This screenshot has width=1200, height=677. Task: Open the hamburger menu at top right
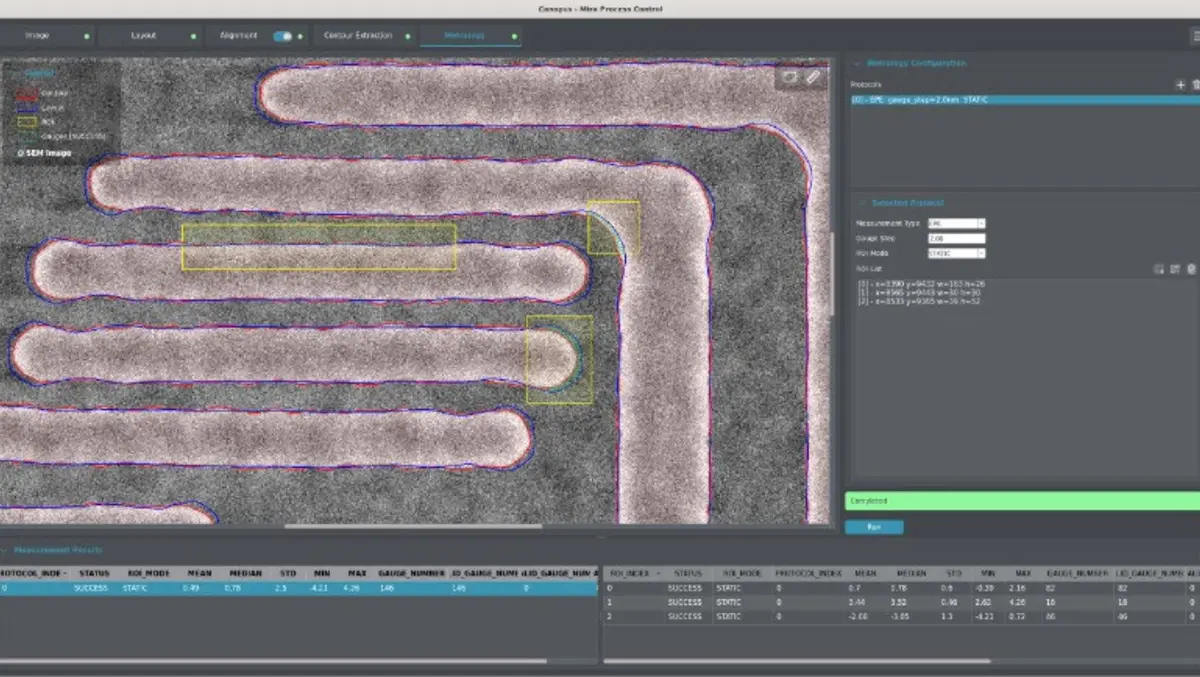(1194, 35)
